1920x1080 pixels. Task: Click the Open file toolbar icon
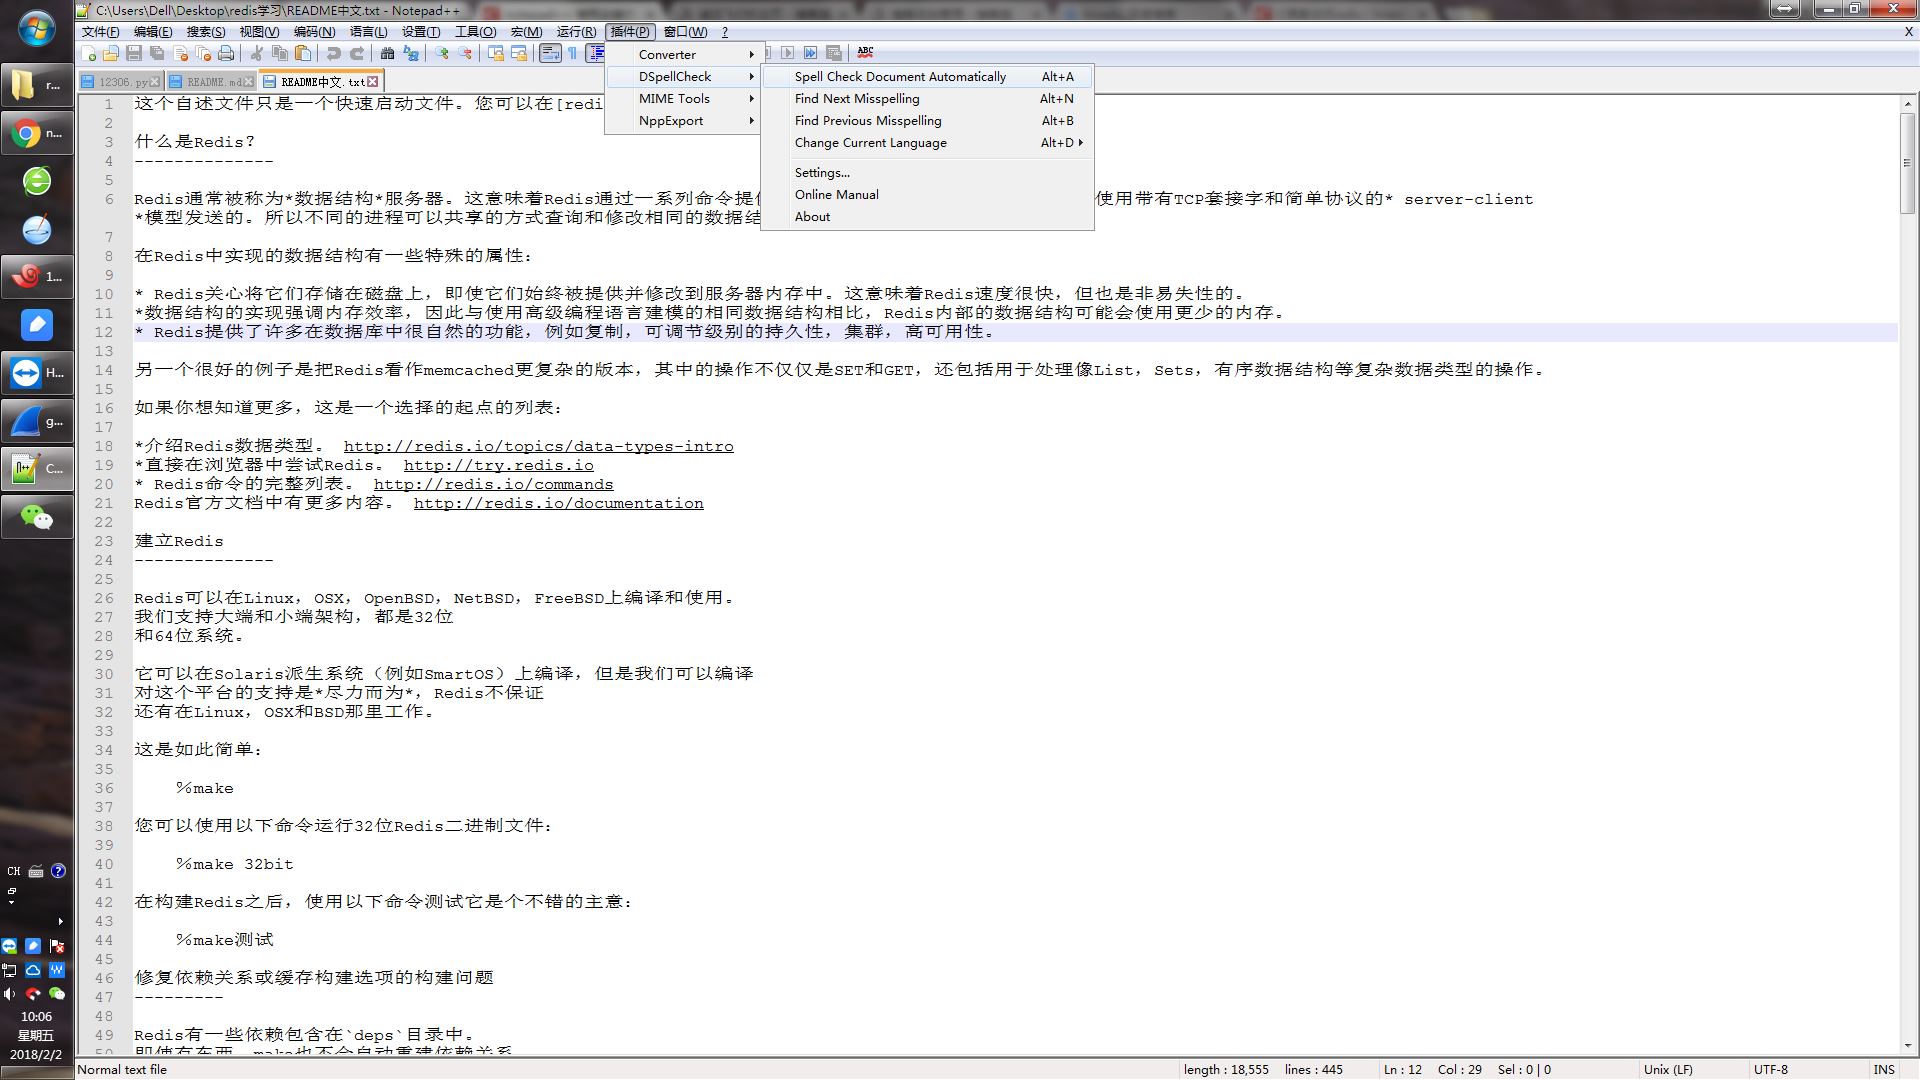coord(111,53)
